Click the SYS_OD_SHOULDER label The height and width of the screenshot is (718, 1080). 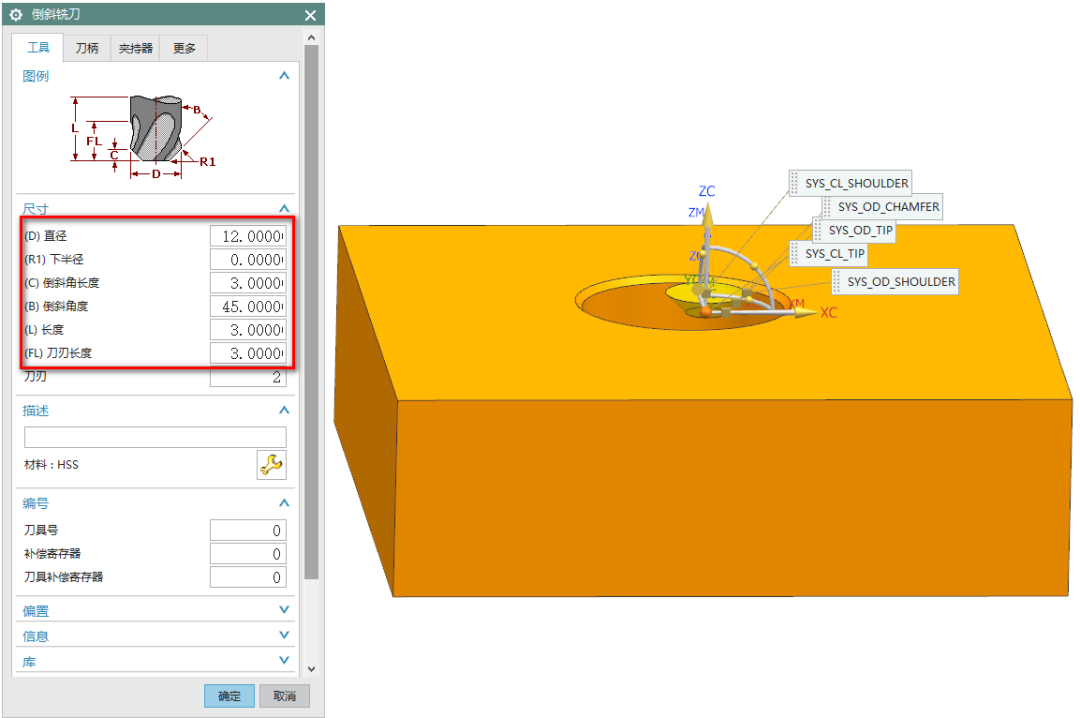901,282
